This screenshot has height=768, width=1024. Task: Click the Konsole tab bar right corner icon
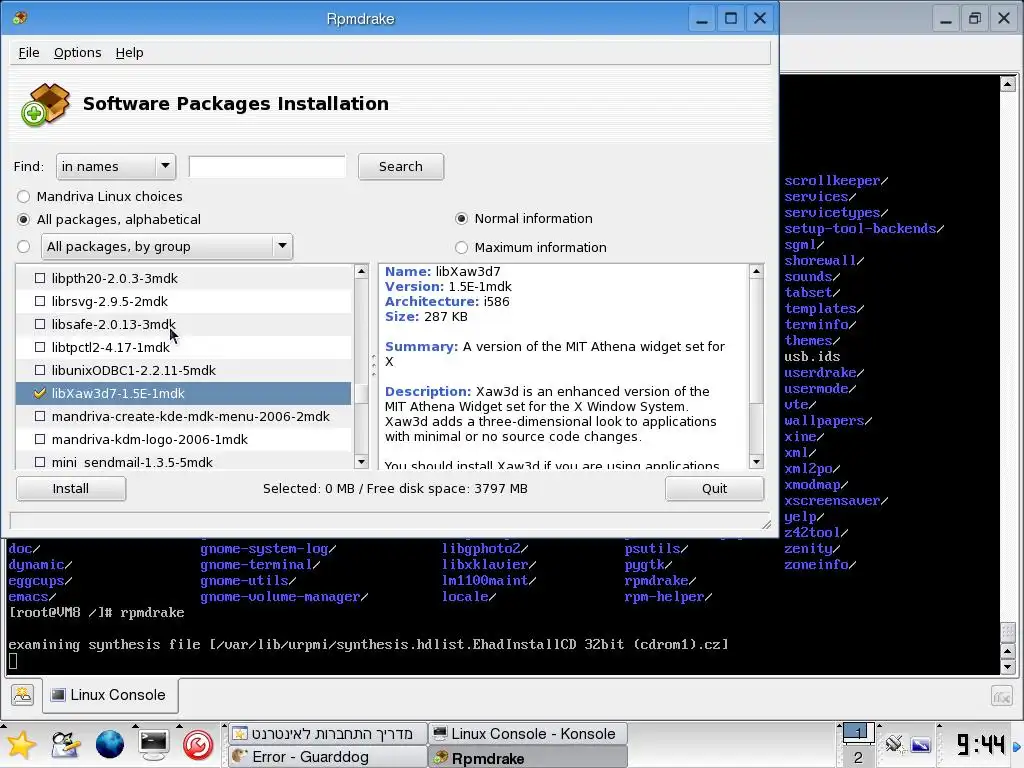(x=1001, y=696)
